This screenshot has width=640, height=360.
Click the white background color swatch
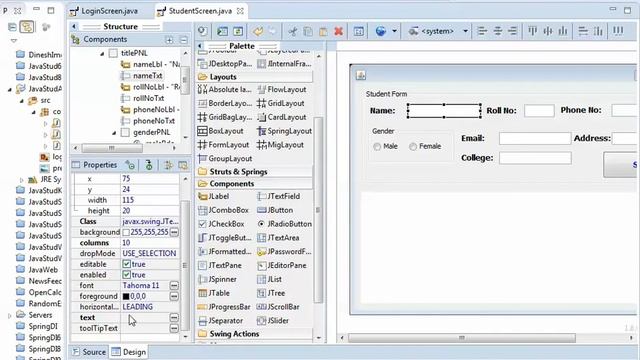(126, 232)
